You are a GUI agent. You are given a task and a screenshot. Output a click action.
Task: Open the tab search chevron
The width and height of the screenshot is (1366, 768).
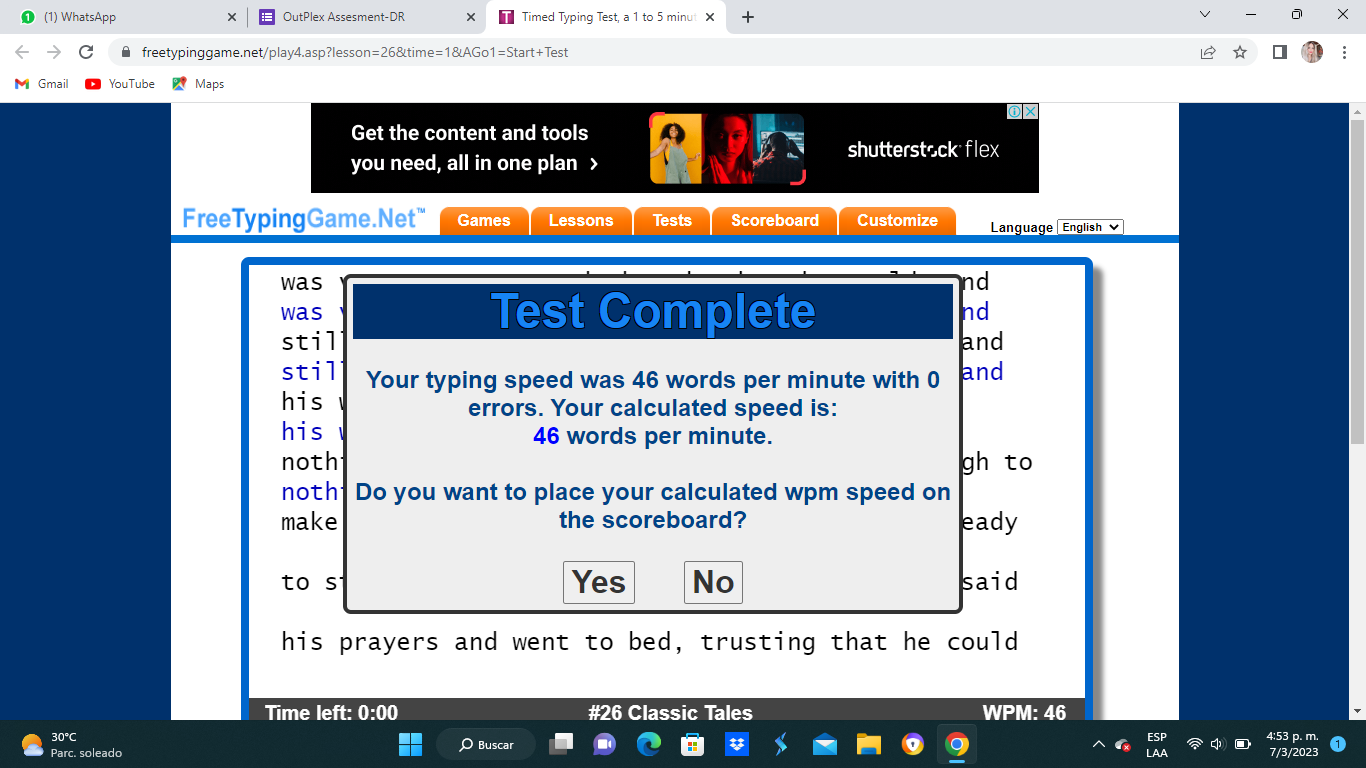click(x=1204, y=14)
